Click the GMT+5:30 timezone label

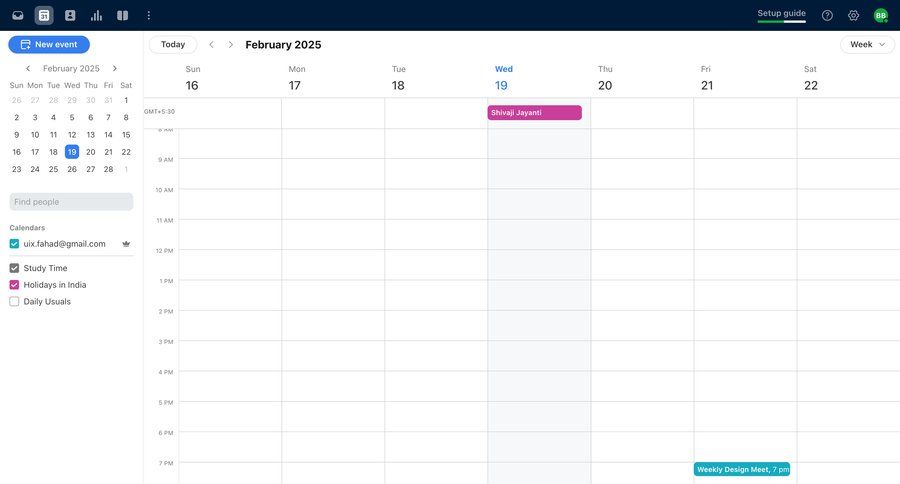[x=160, y=111]
